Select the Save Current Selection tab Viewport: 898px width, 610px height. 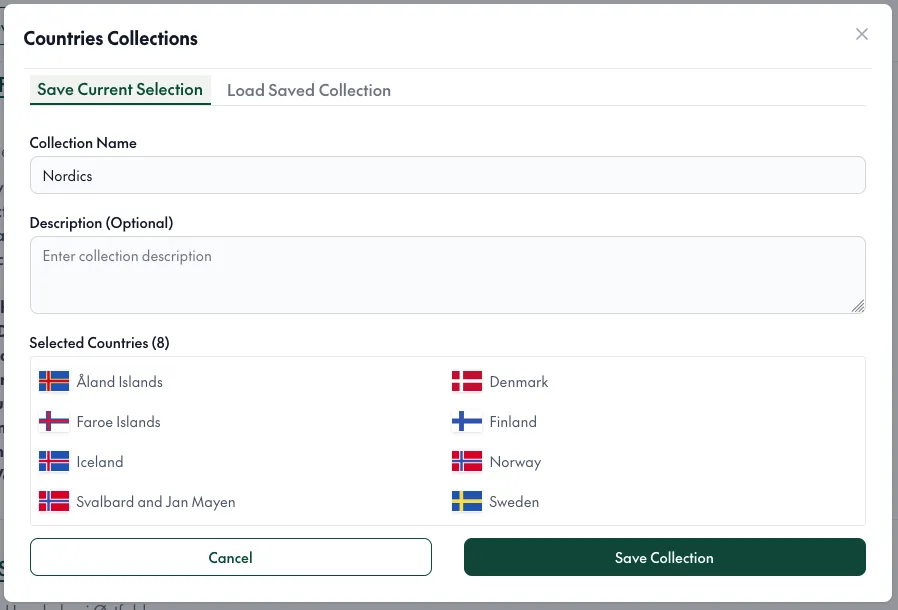[x=120, y=90]
